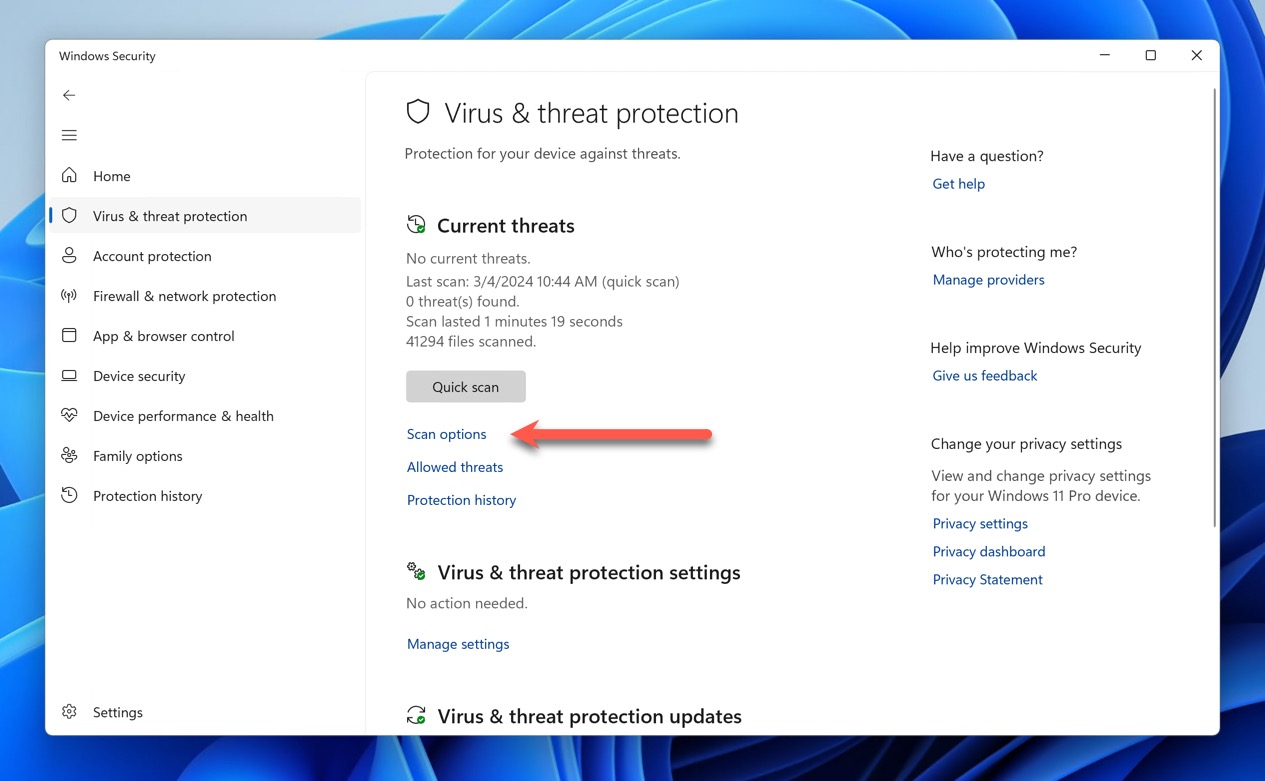Click the Current threats status icon
Screen dimensions: 1265x781
click(x=416, y=225)
